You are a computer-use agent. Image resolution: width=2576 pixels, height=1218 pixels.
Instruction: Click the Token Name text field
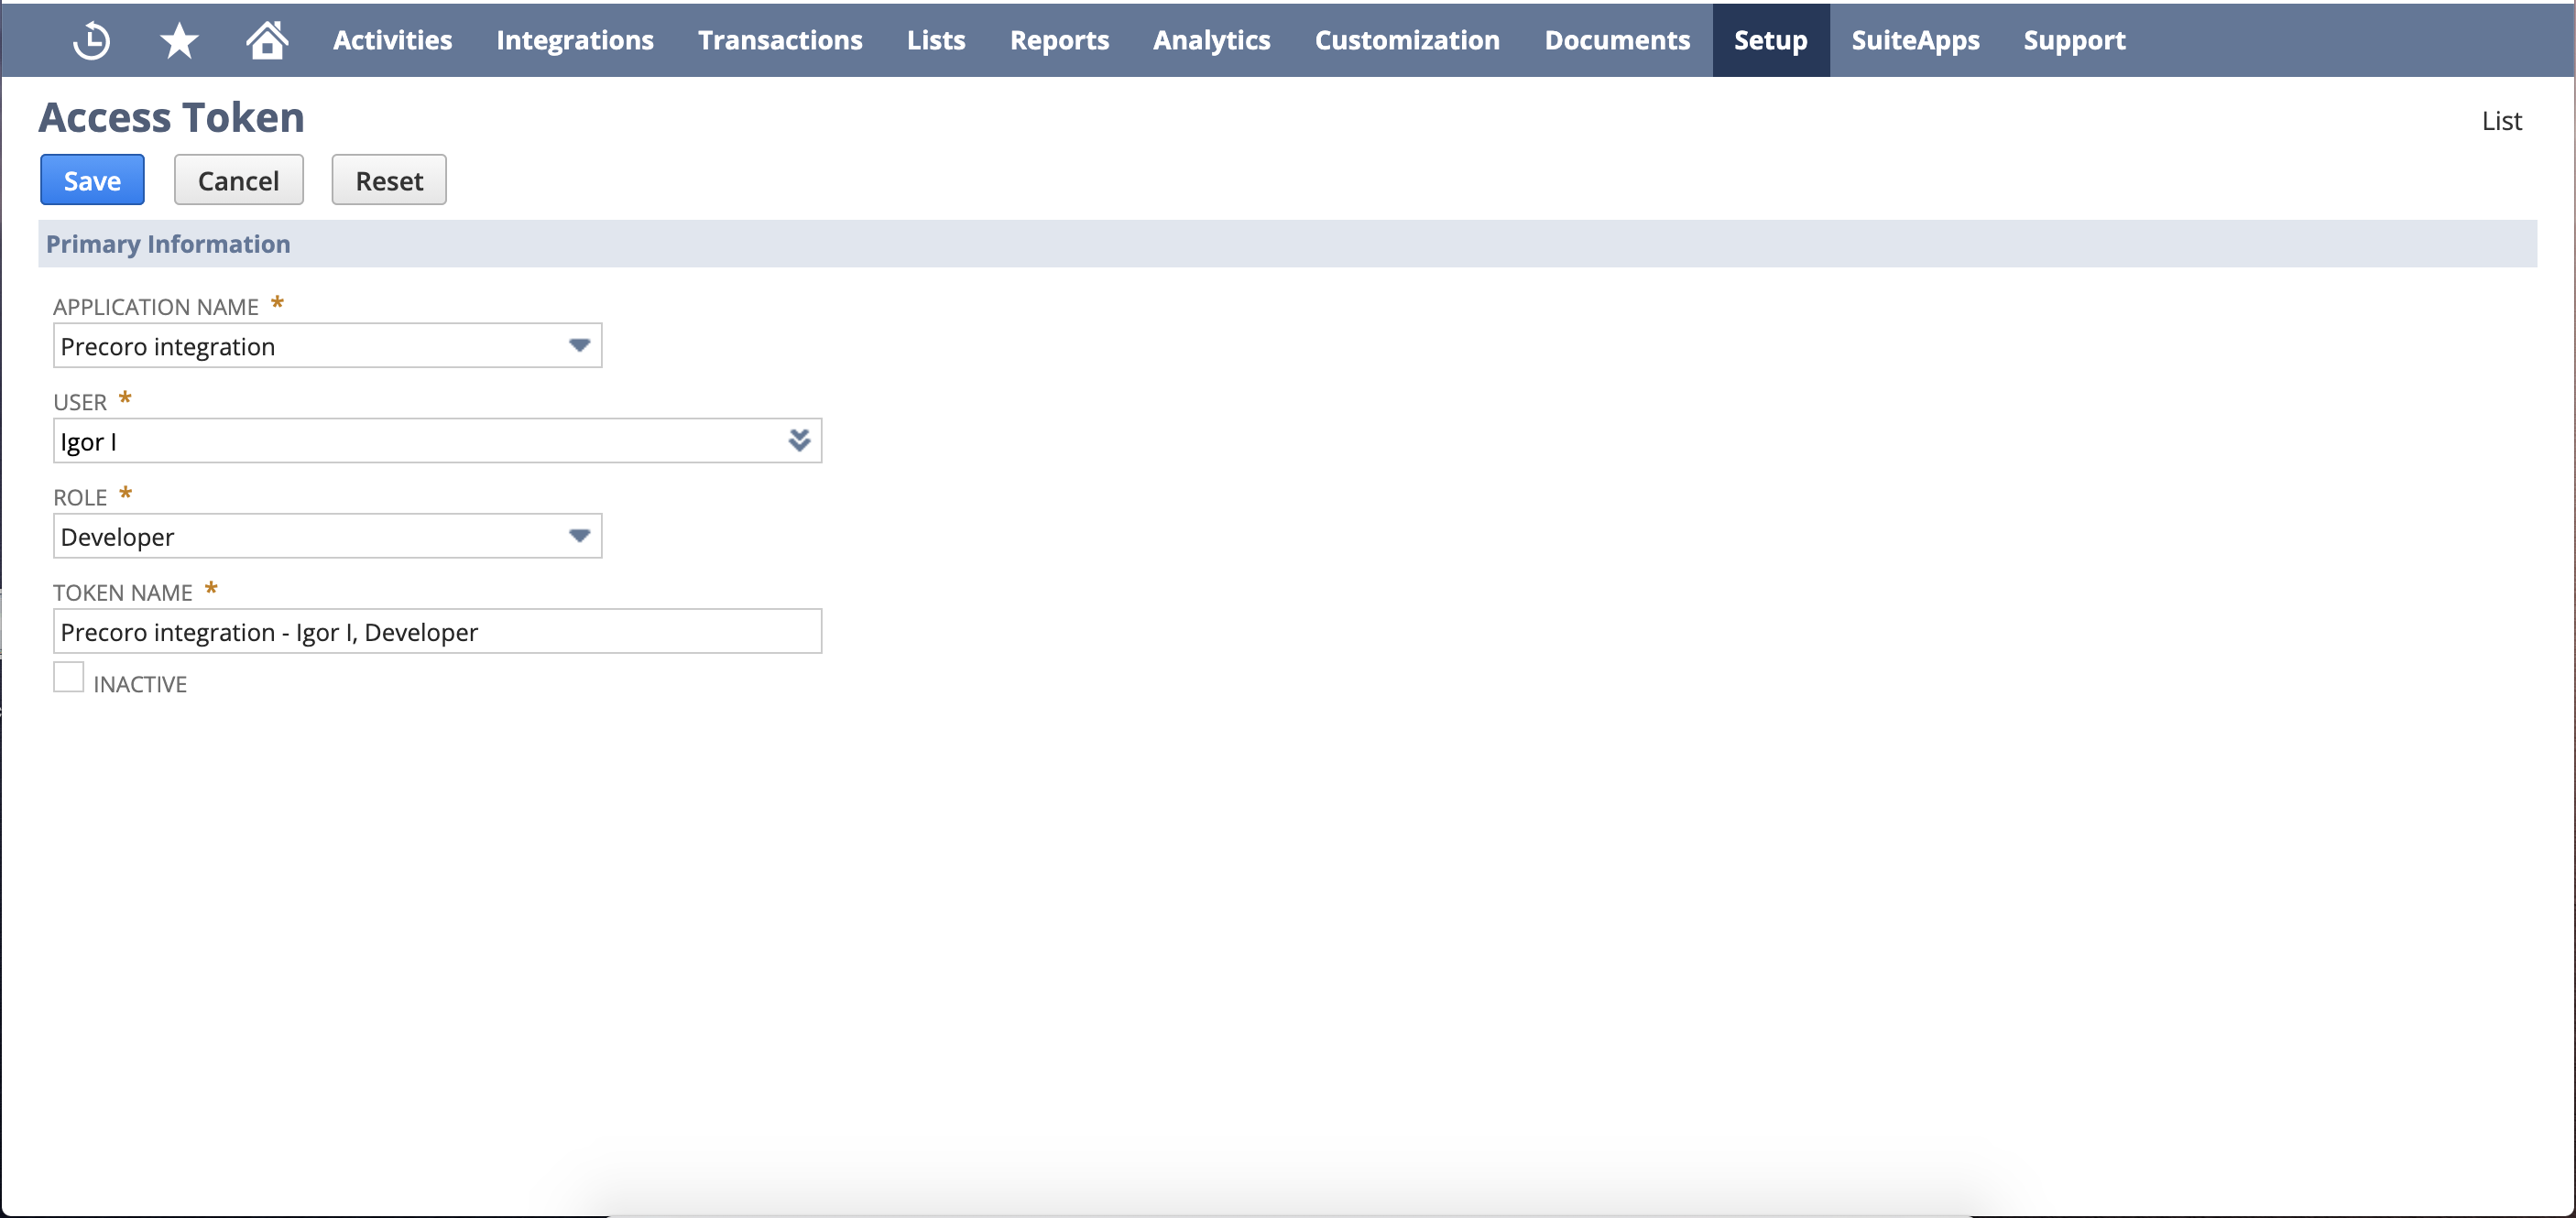click(437, 631)
